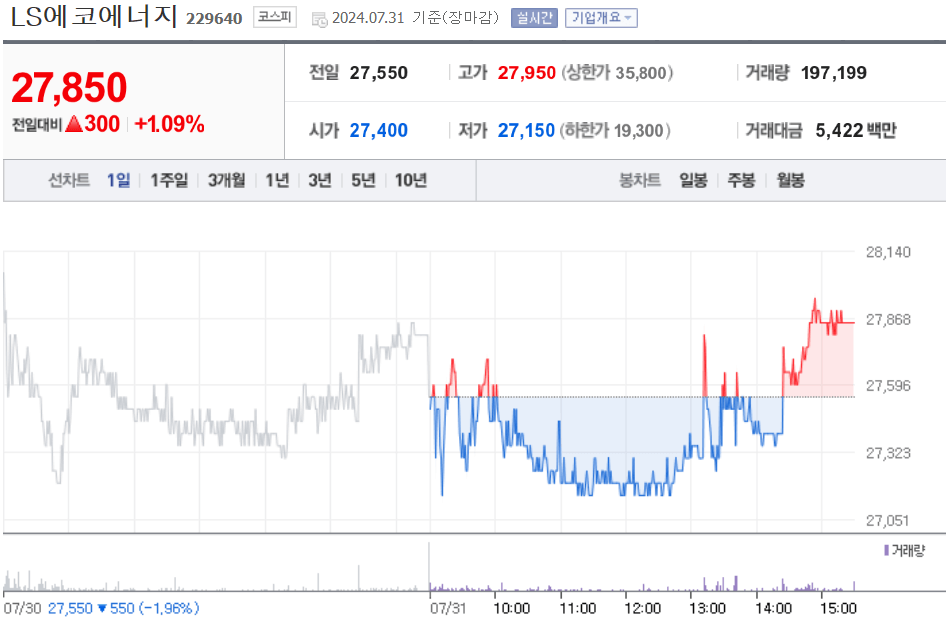Click the 선차트 label
The height and width of the screenshot is (642, 946).
(69, 180)
